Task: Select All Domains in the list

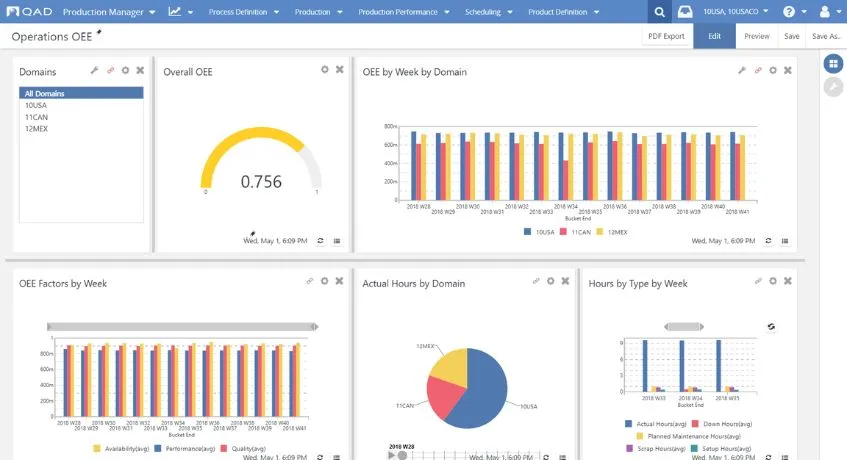Action: 81,93
